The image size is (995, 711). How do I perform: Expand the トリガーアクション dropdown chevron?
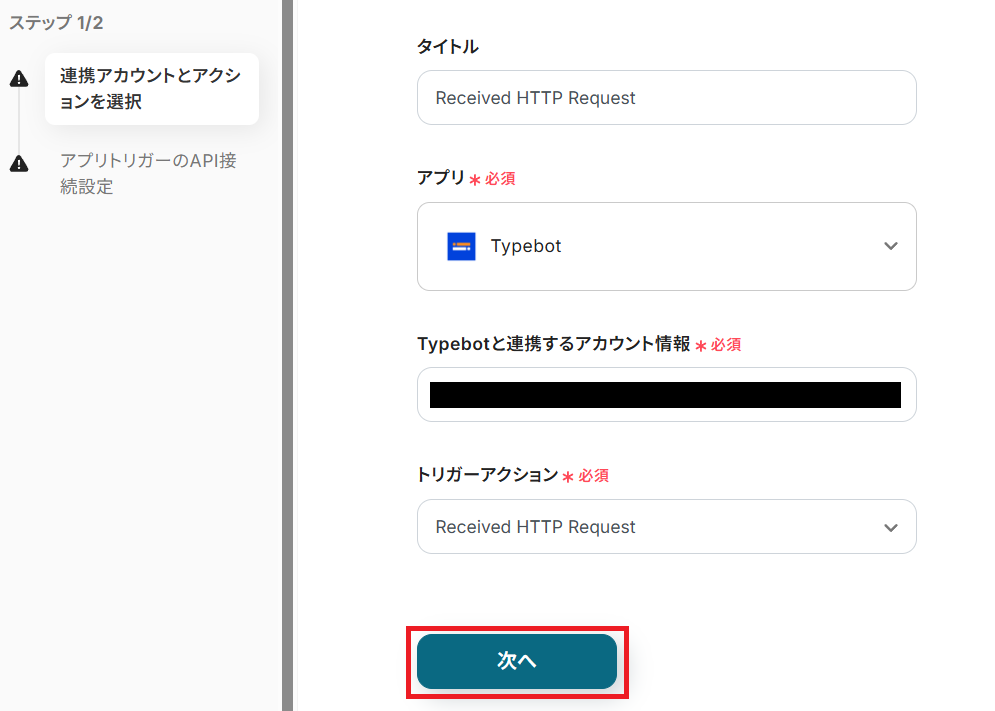pos(891,527)
